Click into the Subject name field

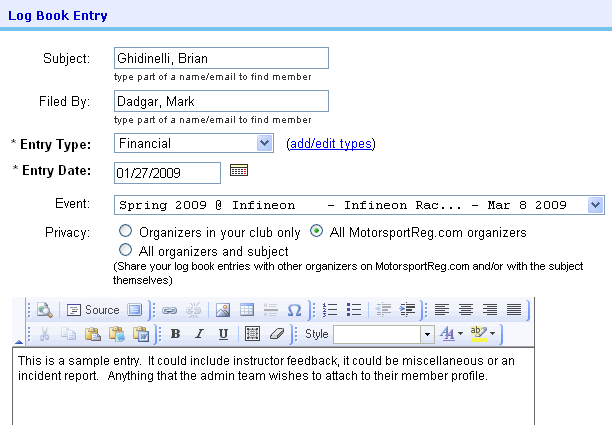point(221,58)
